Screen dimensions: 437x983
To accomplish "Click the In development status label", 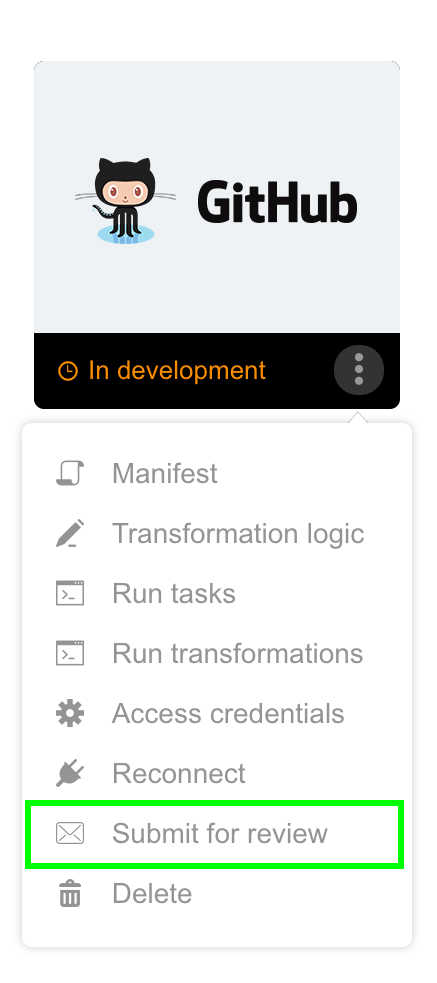I will 177,371.
